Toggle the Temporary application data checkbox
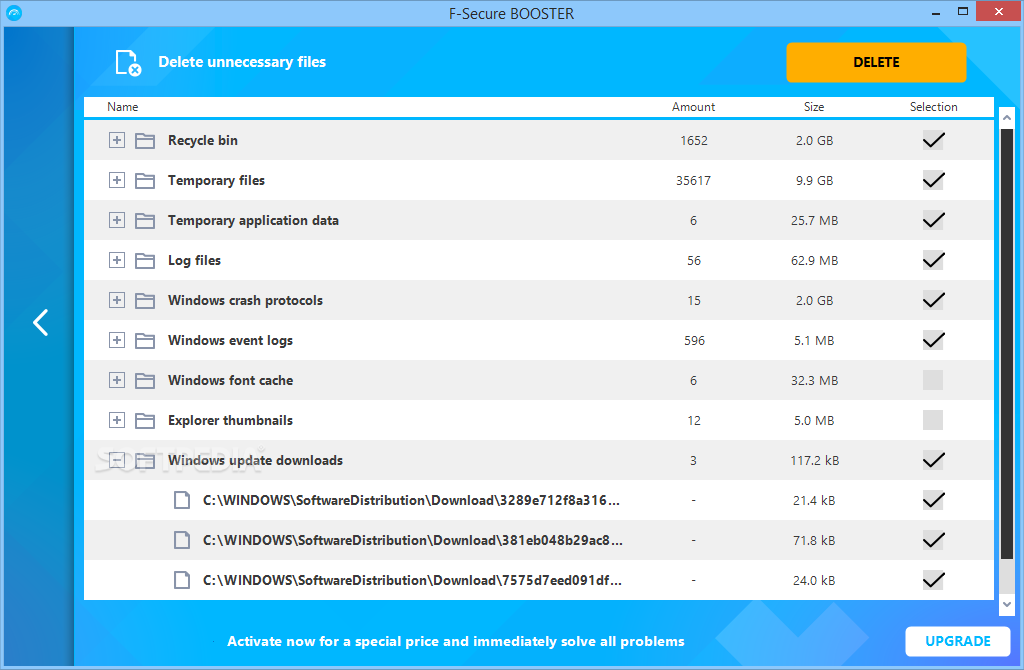Screen dimensions: 1024x670 click(933, 220)
